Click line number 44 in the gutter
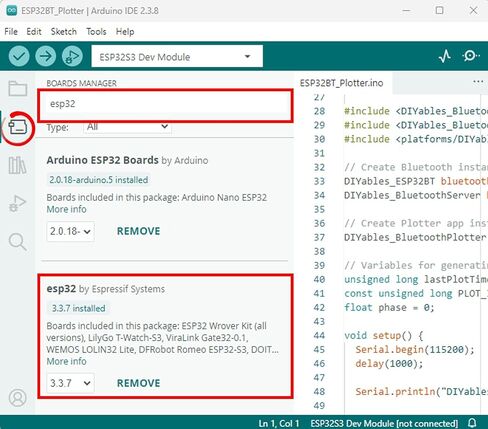 coord(319,335)
